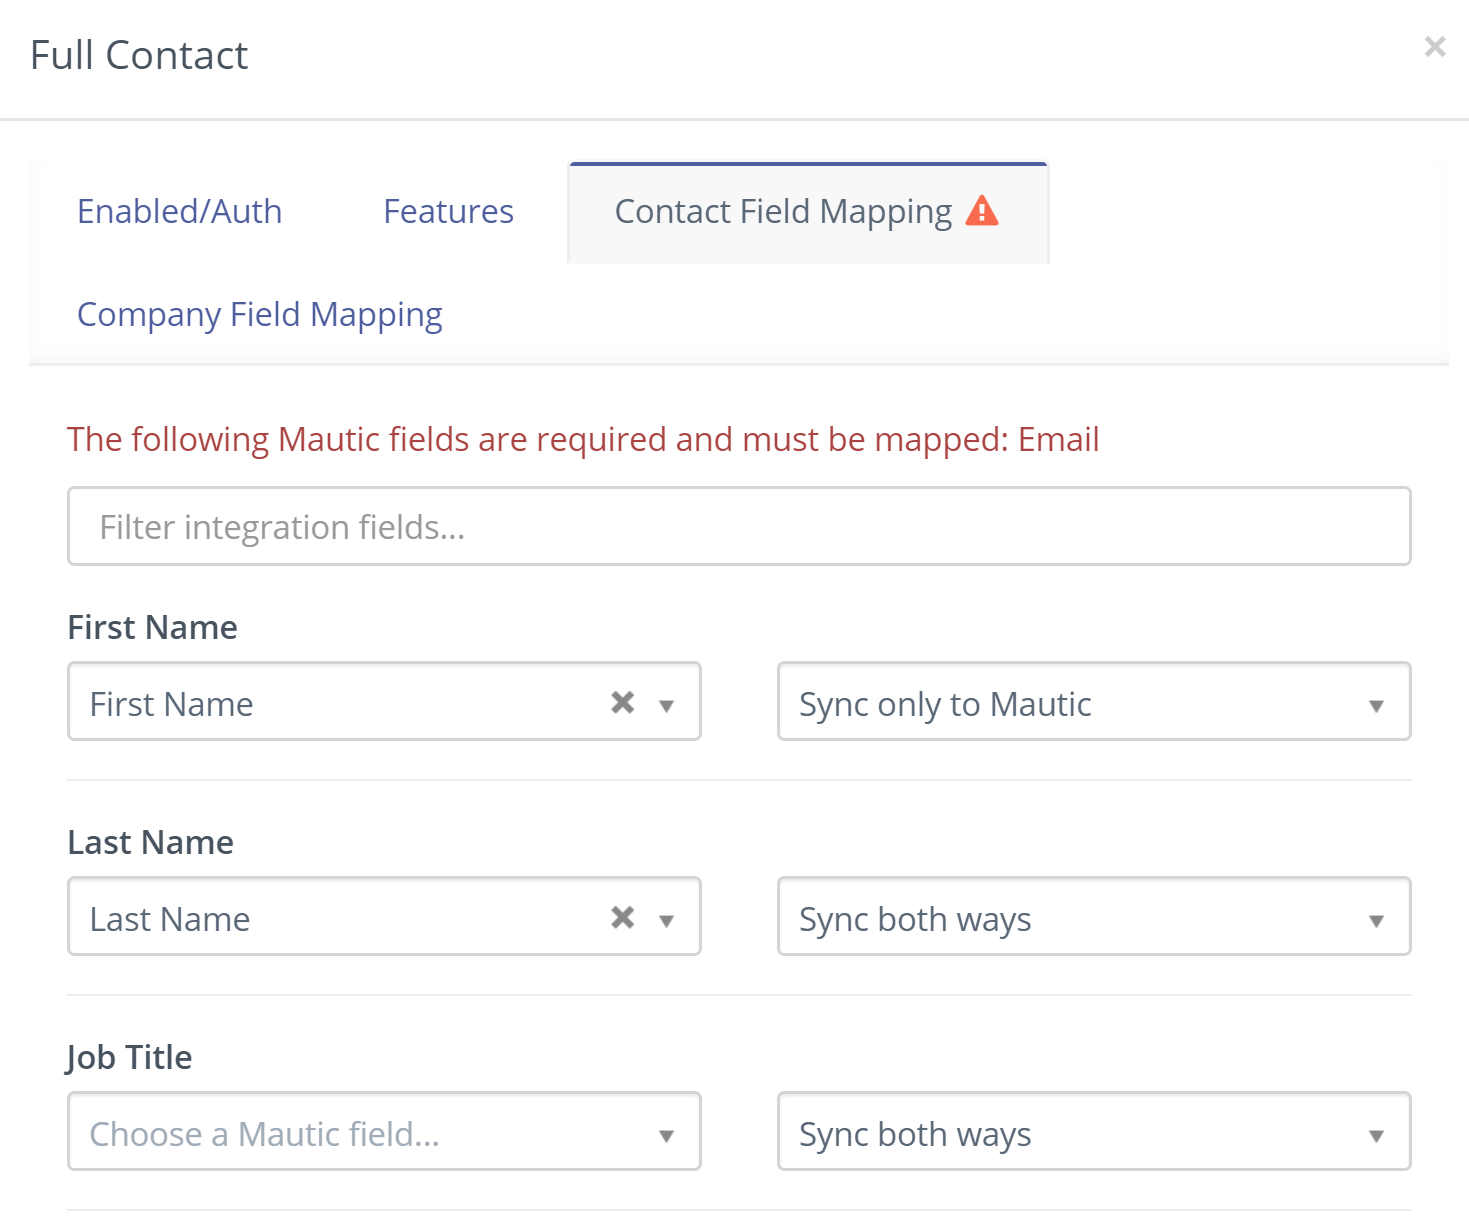
Task: Switch to the Enabled/Auth tab
Action: tap(180, 212)
